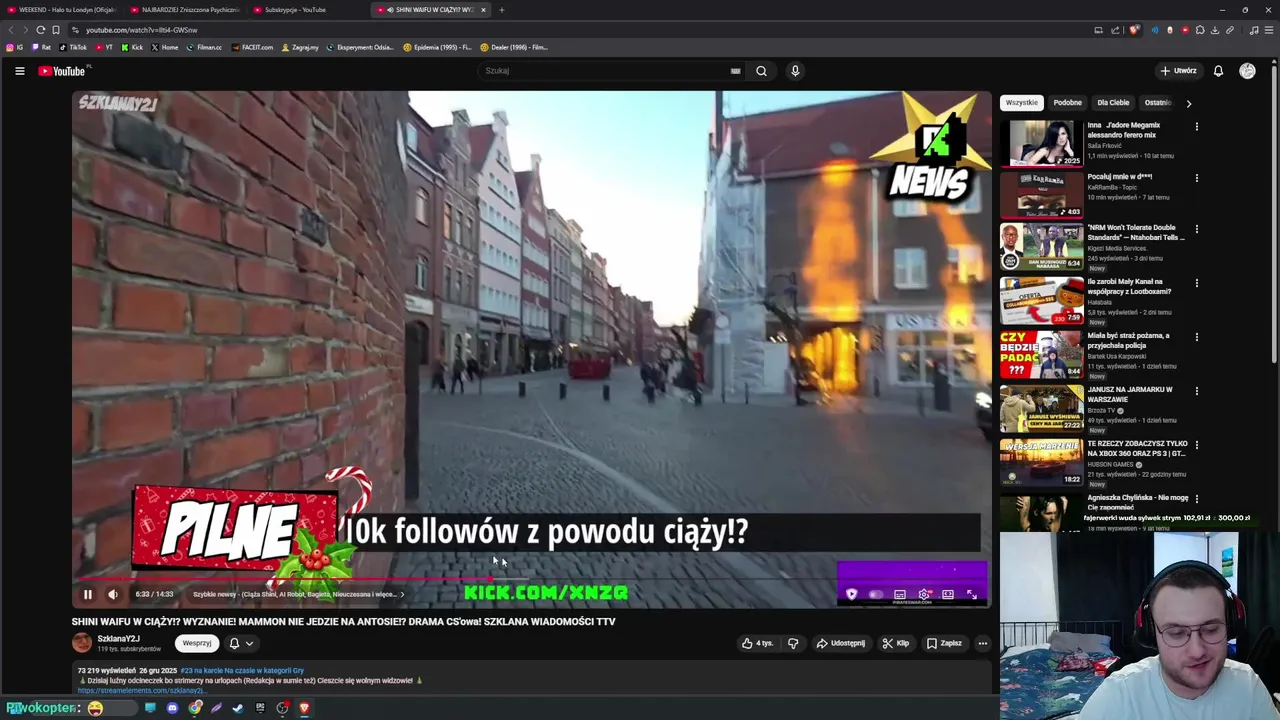This screenshot has height=720, width=1280.
Task: Expand the chapter title 'Szybkie newsy' chevron
Action: point(402,594)
